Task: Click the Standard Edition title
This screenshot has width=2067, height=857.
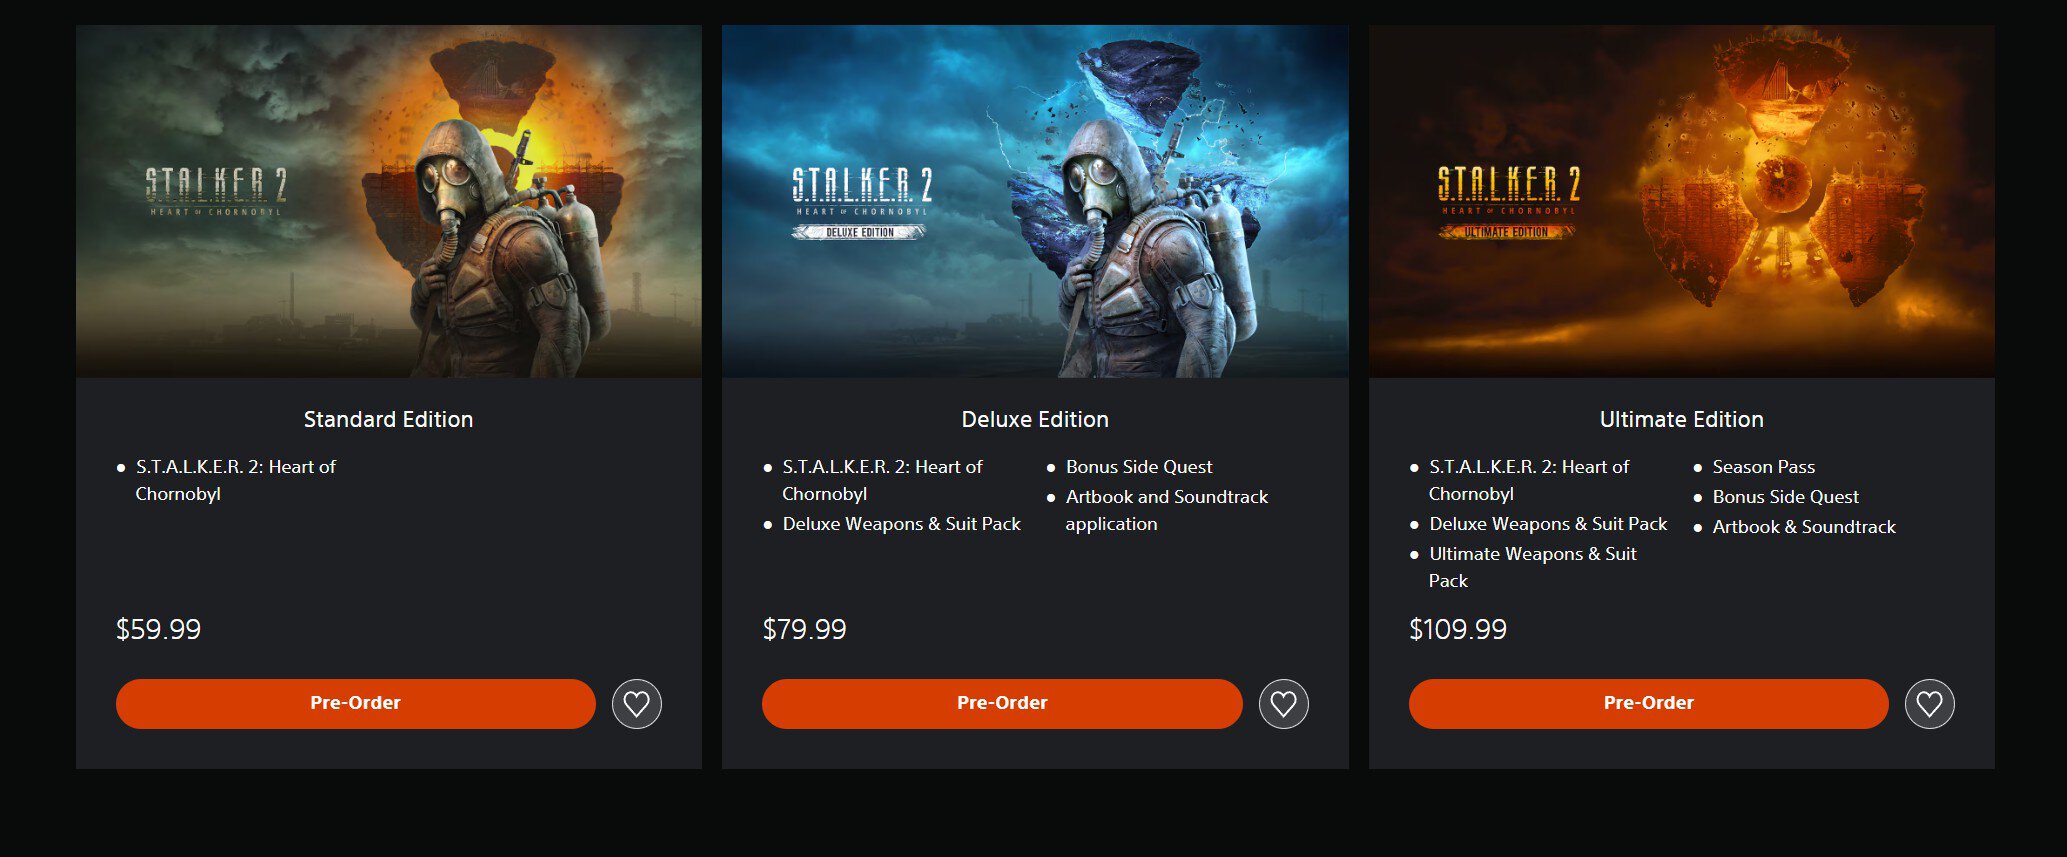Action: [x=389, y=420]
